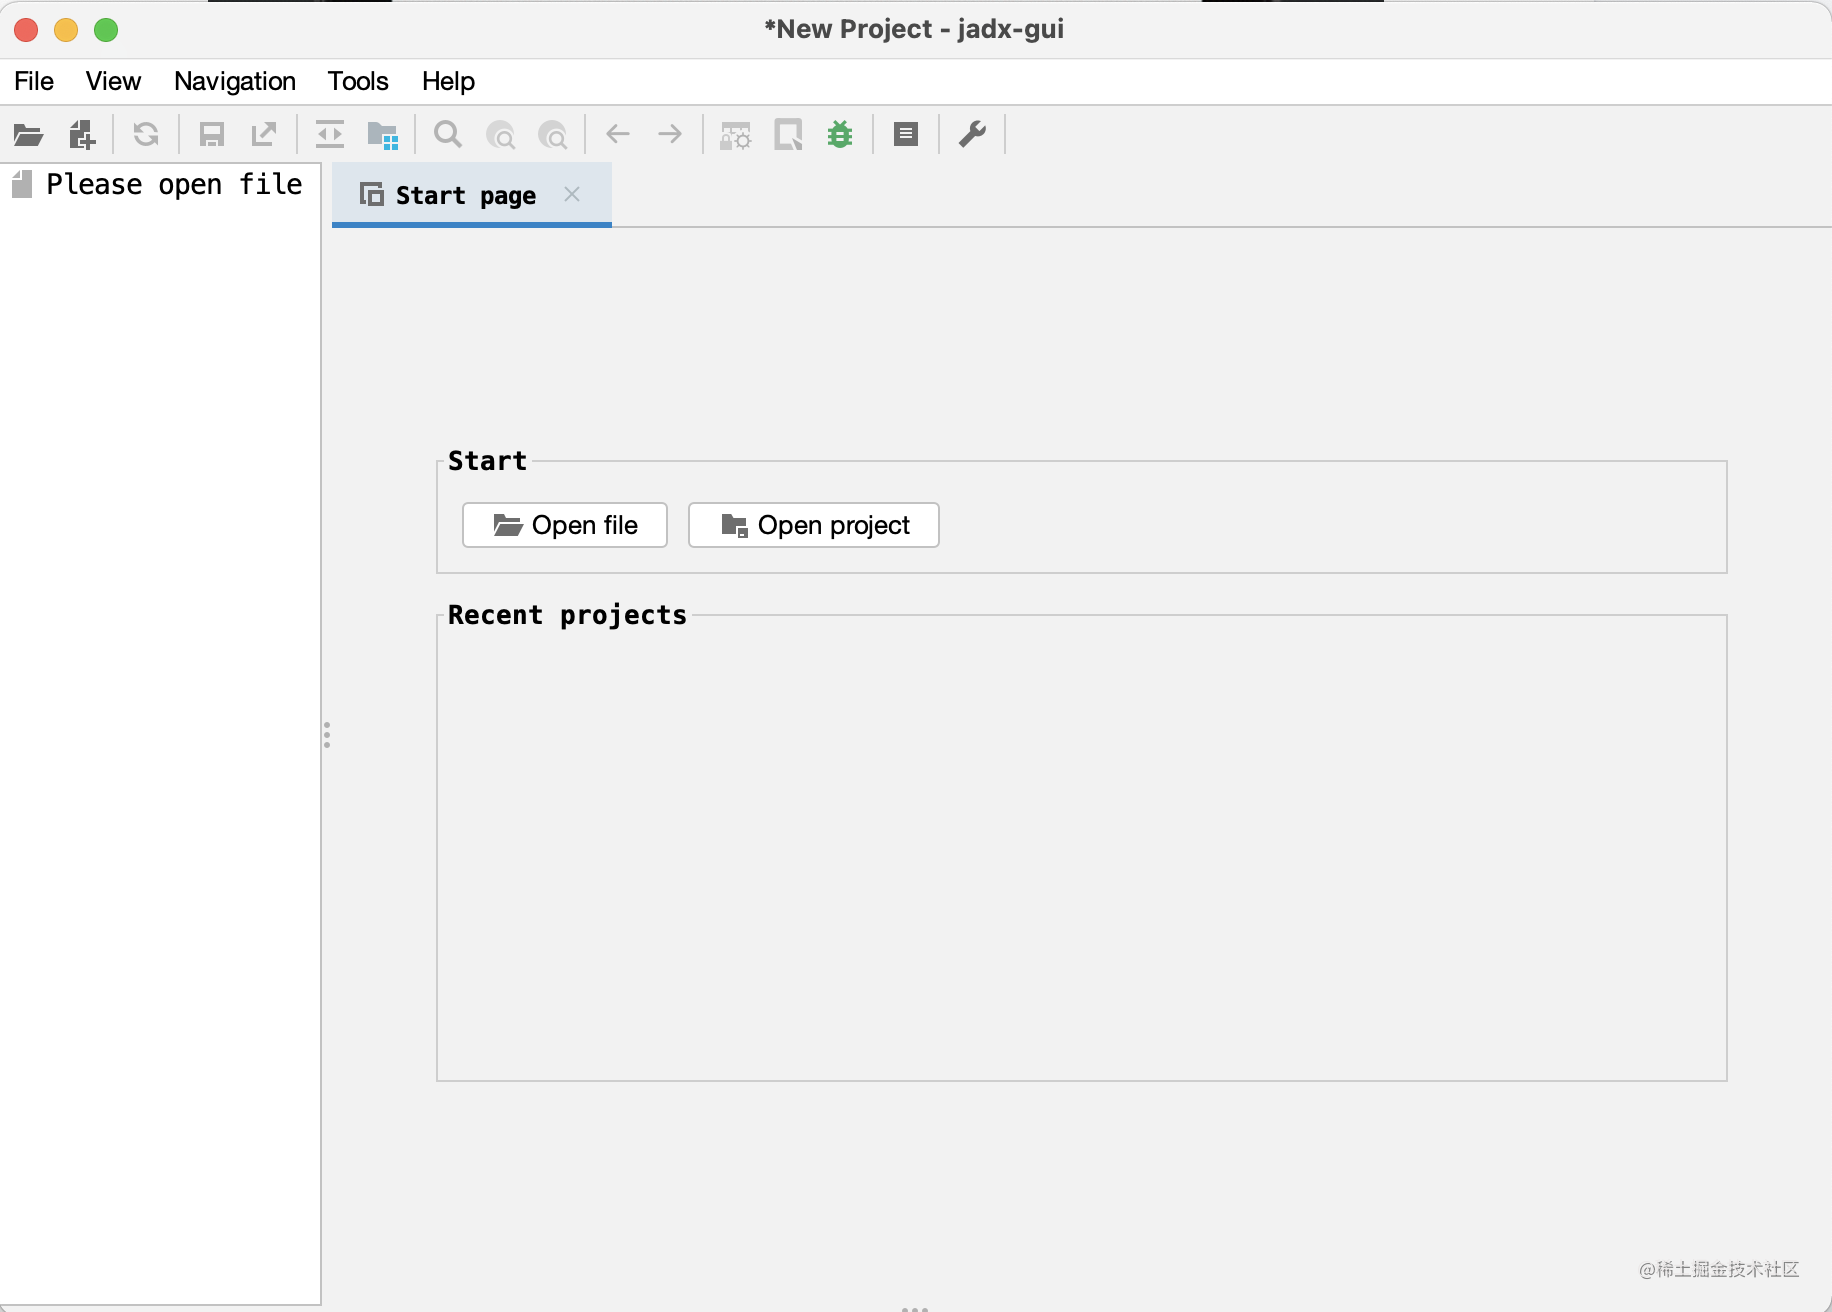Click the Class search icon
Viewport: 1832px width, 1312px height.
(500, 135)
